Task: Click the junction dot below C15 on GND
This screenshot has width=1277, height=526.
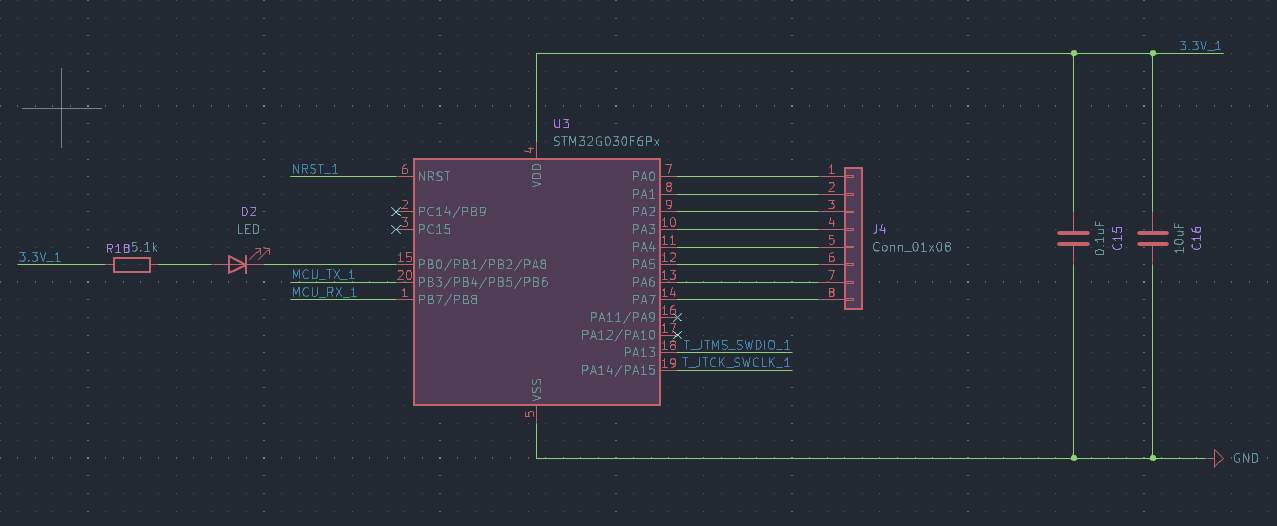Action: (1074, 458)
